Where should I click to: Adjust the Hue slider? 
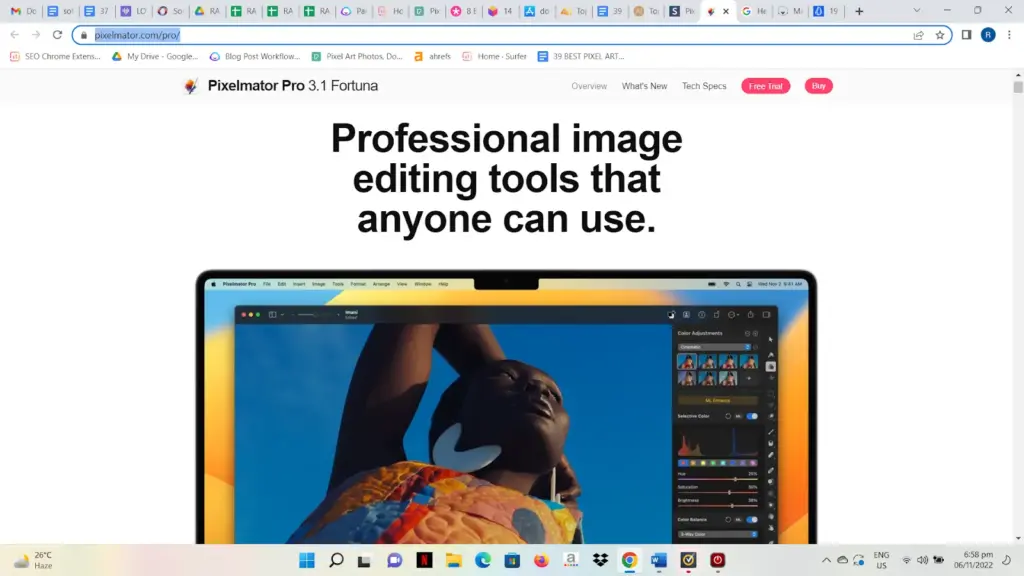click(x=735, y=479)
